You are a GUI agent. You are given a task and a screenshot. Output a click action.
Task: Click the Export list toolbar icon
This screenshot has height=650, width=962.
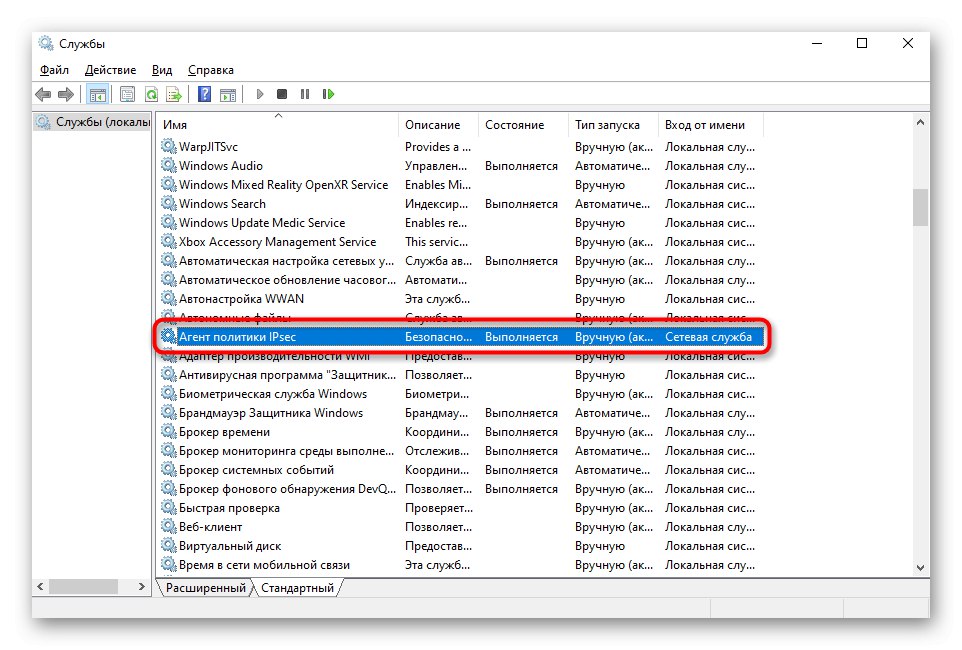[174, 94]
